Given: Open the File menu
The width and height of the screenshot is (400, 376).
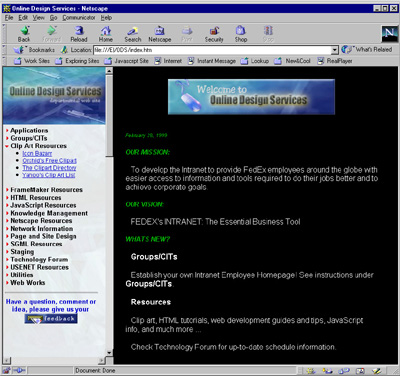Looking at the screenshot, I should point(9,18).
